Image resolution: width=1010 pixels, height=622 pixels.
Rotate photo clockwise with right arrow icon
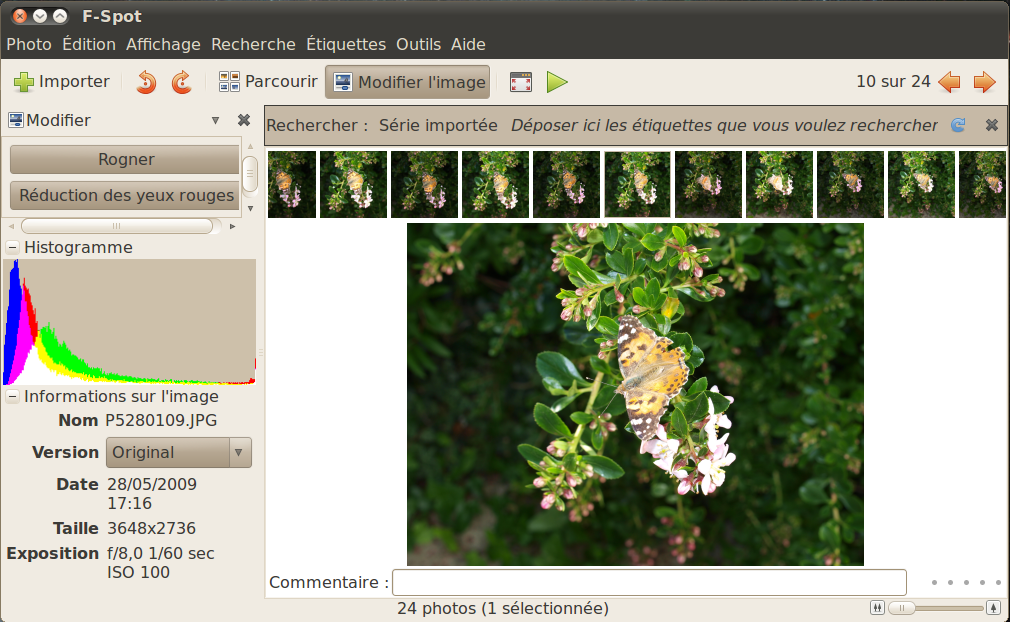(x=181, y=82)
